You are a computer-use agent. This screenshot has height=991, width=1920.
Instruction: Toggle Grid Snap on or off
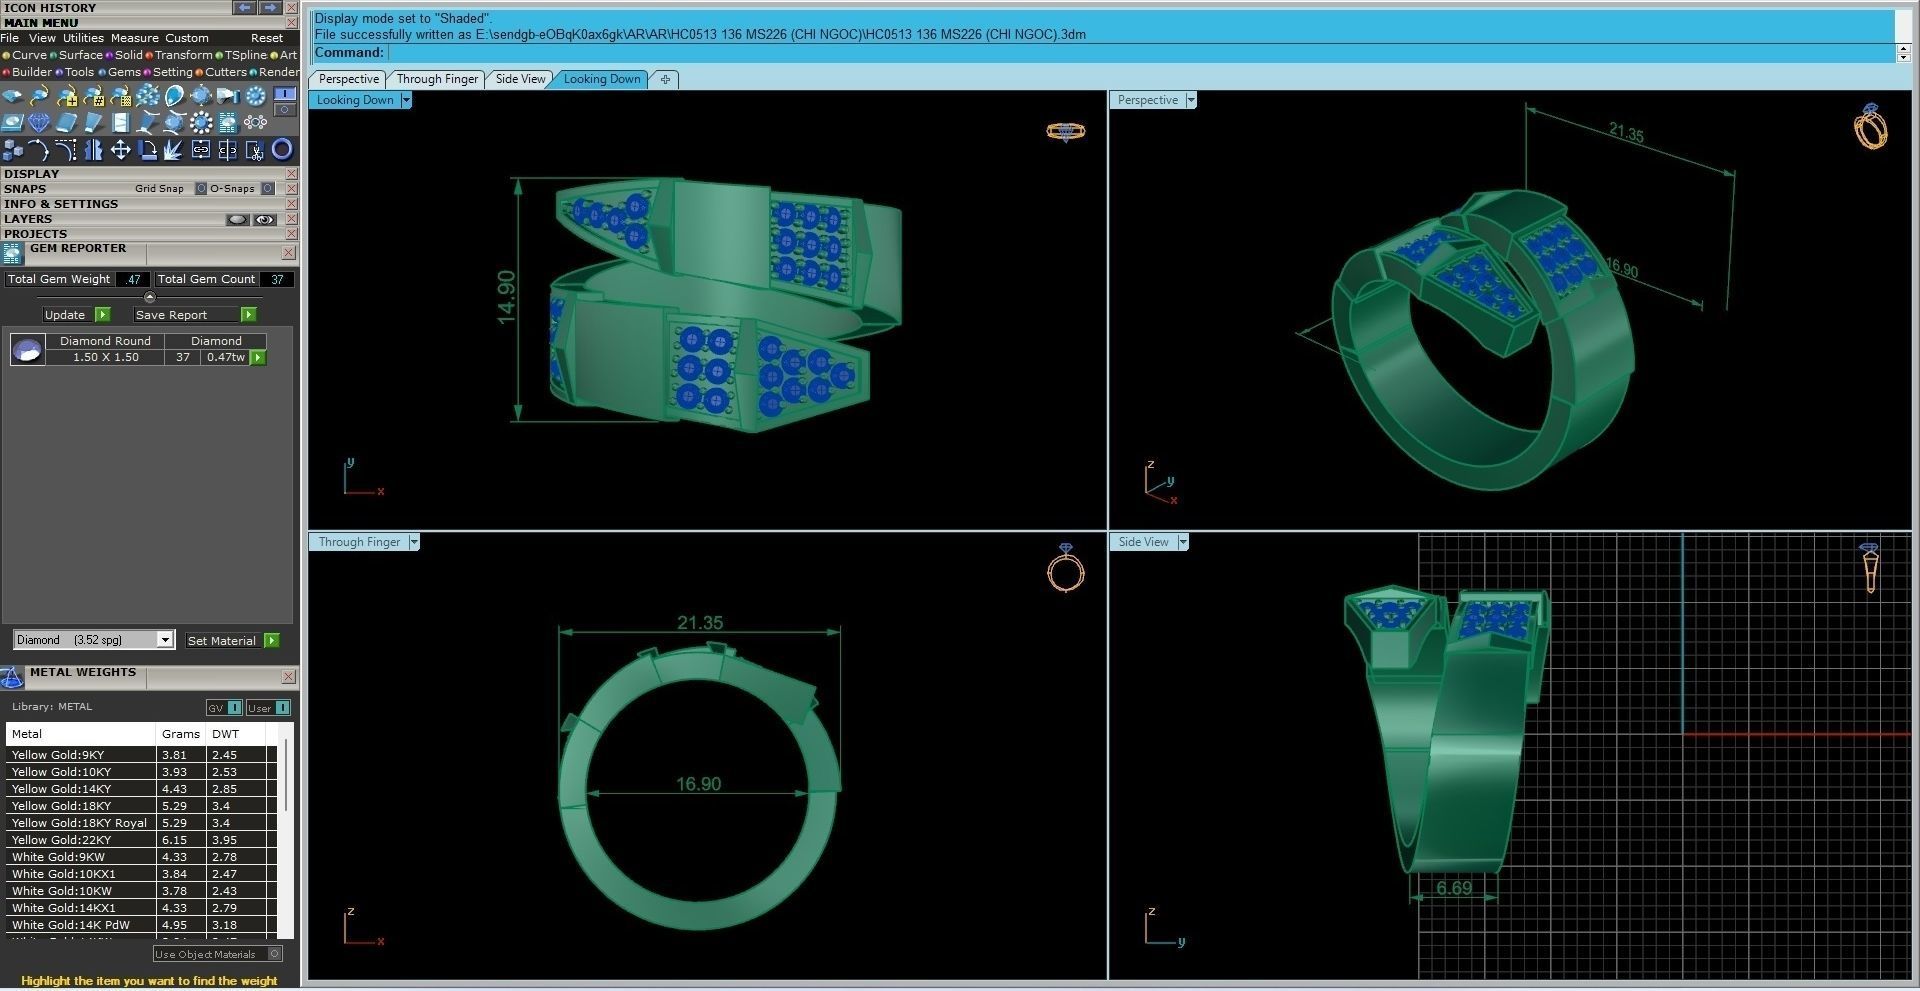[x=201, y=188]
